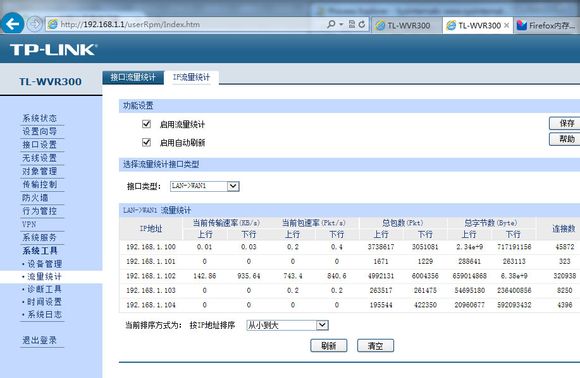Open 传输控制 in the sidebar
The height and width of the screenshot is (378, 580).
pyautogui.click(x=40, y=184)
